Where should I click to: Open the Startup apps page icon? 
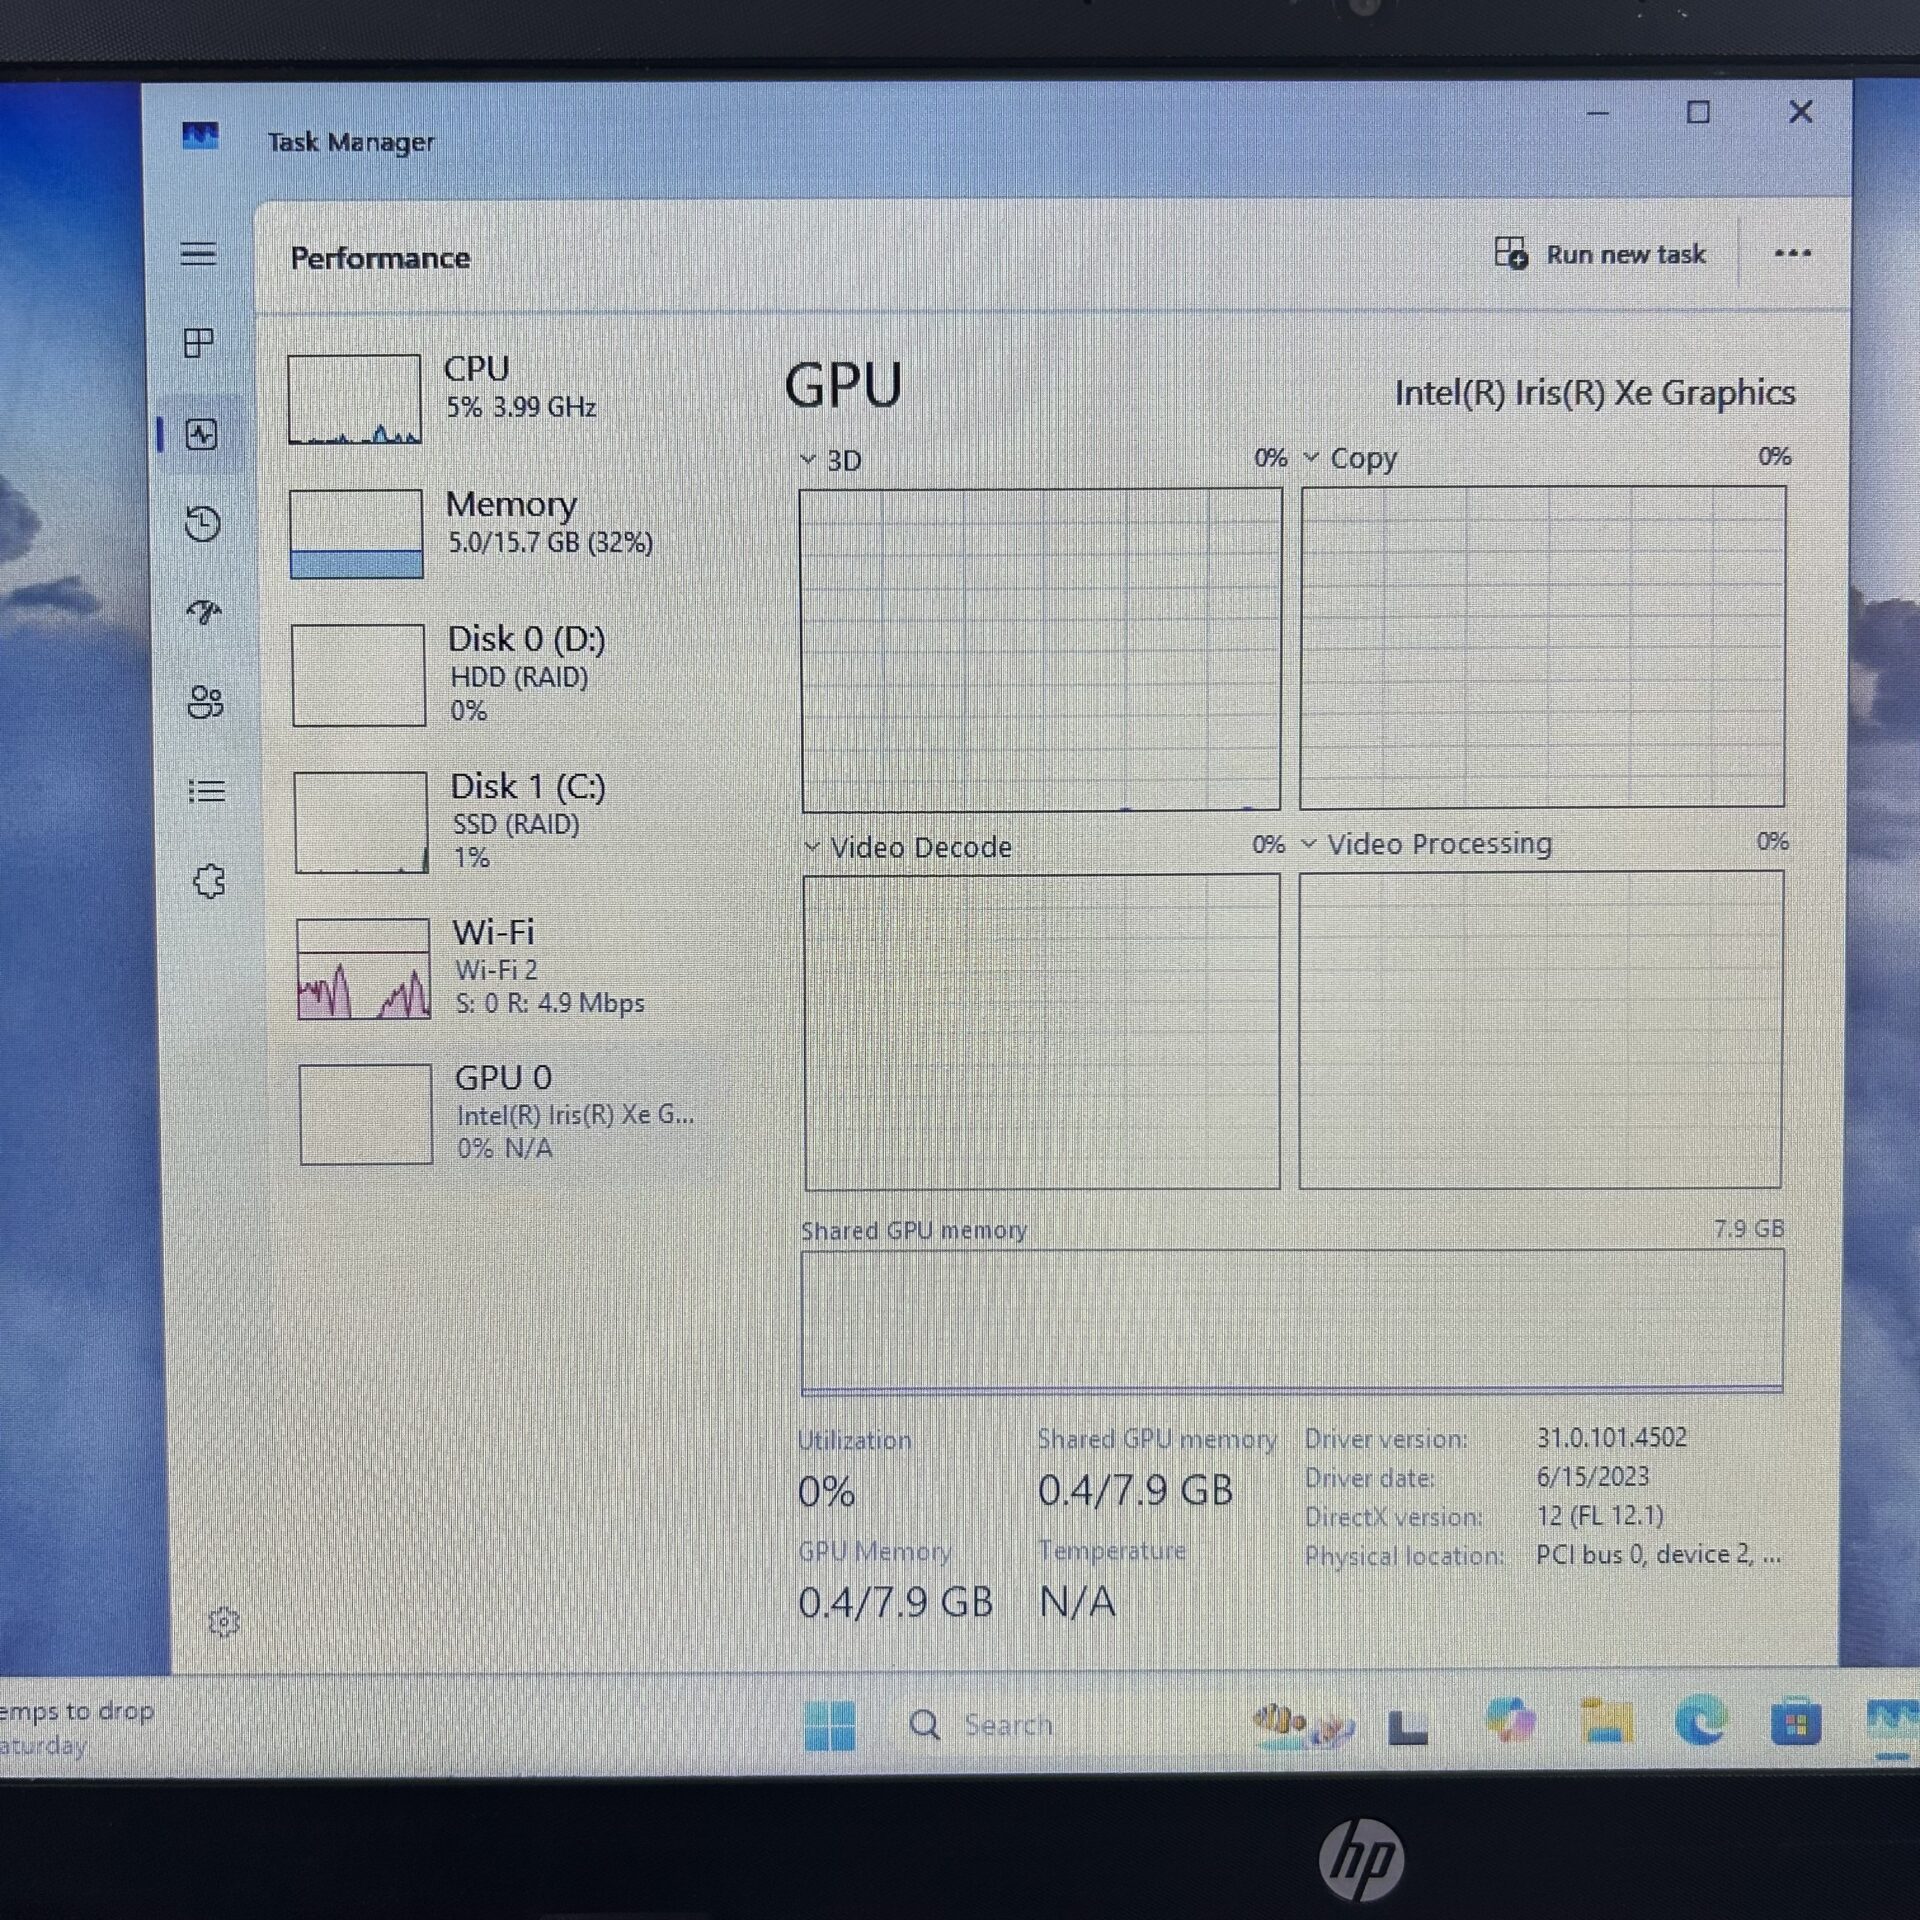pos(204,611)
